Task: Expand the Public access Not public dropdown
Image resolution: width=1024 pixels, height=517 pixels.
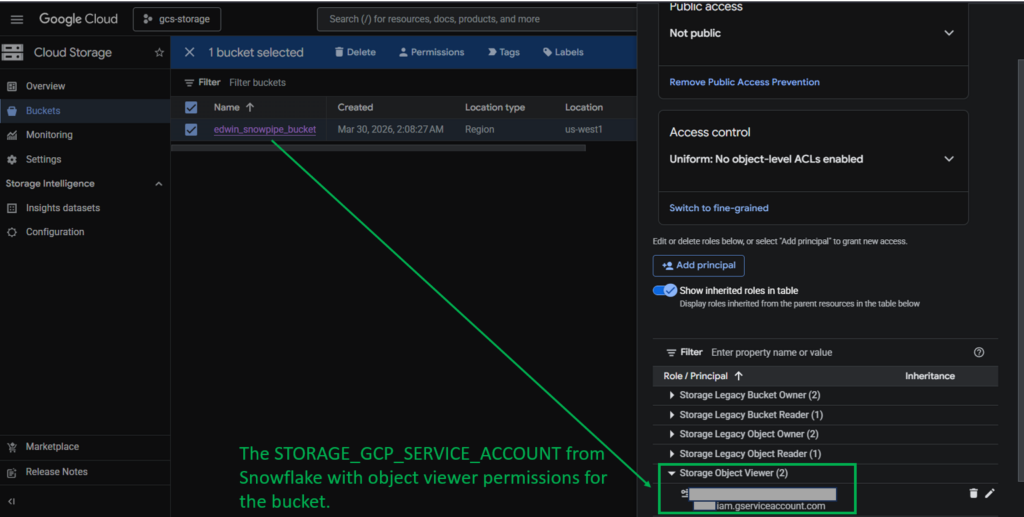Action: pyautogui.click(x=948, y=33)
